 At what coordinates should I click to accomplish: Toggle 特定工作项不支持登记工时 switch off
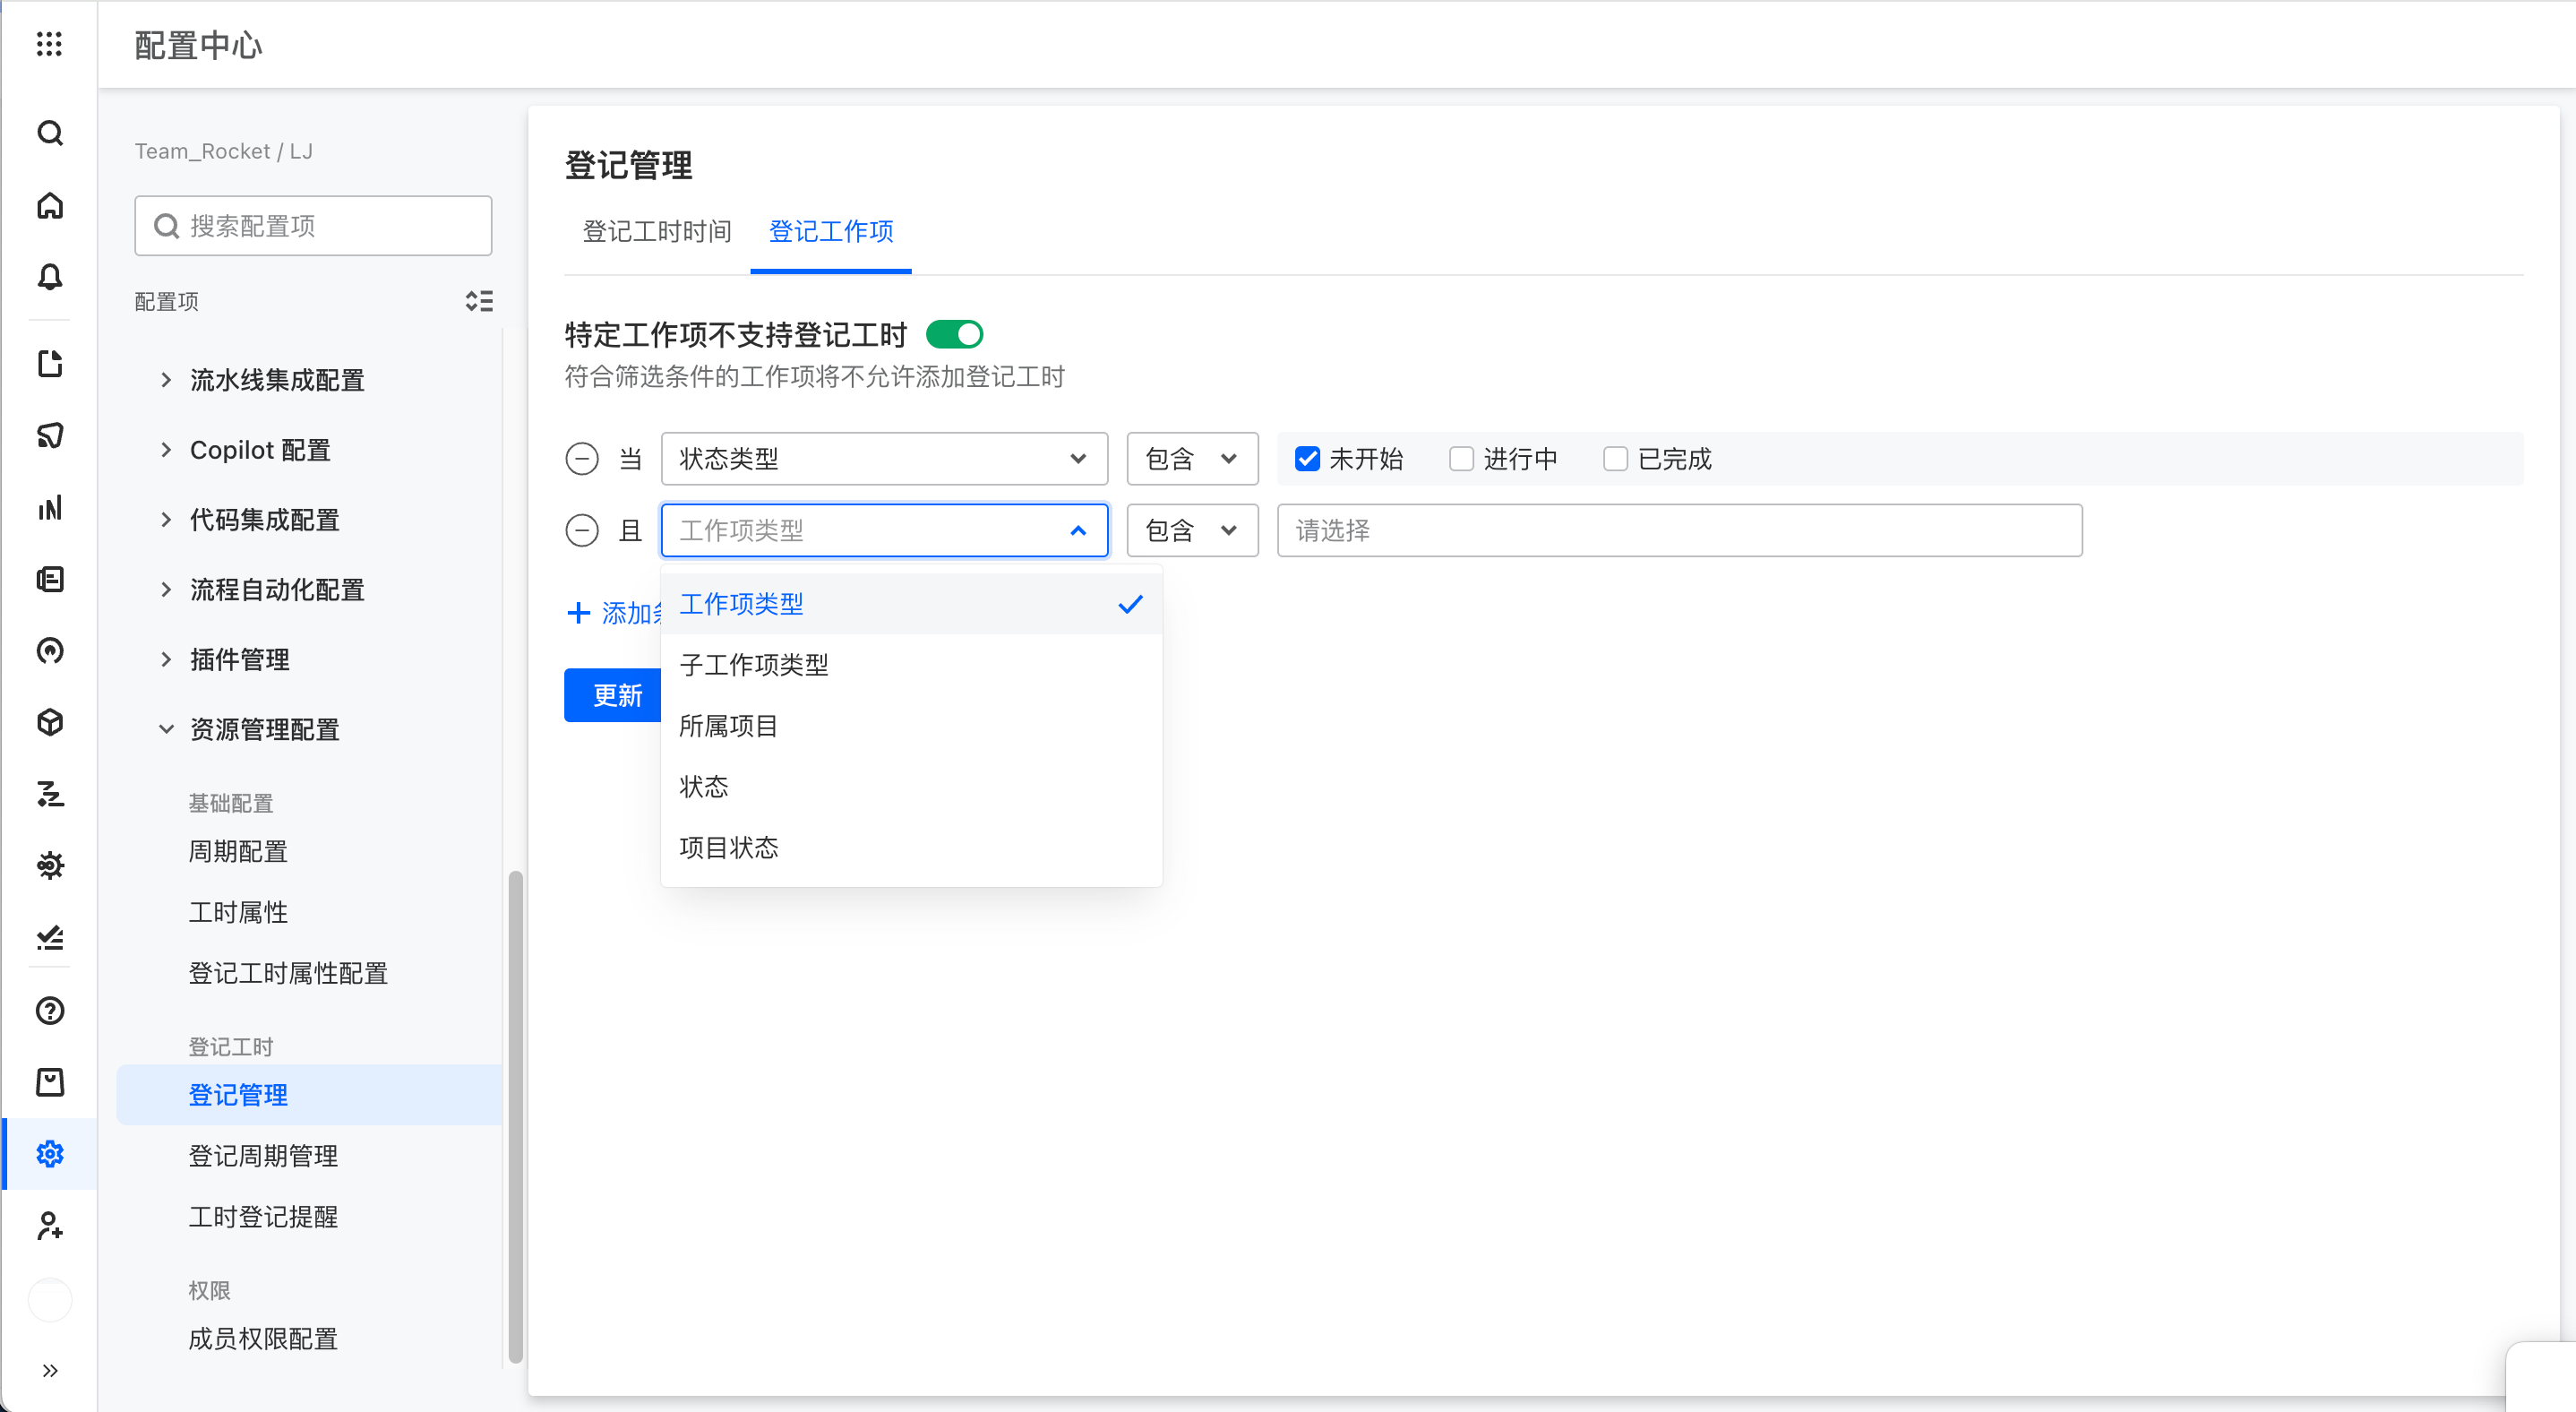(955, 334)
